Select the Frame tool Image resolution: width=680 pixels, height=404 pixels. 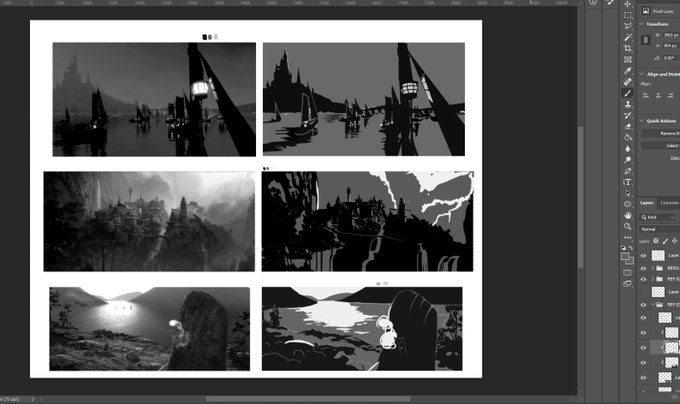[628, 59]
